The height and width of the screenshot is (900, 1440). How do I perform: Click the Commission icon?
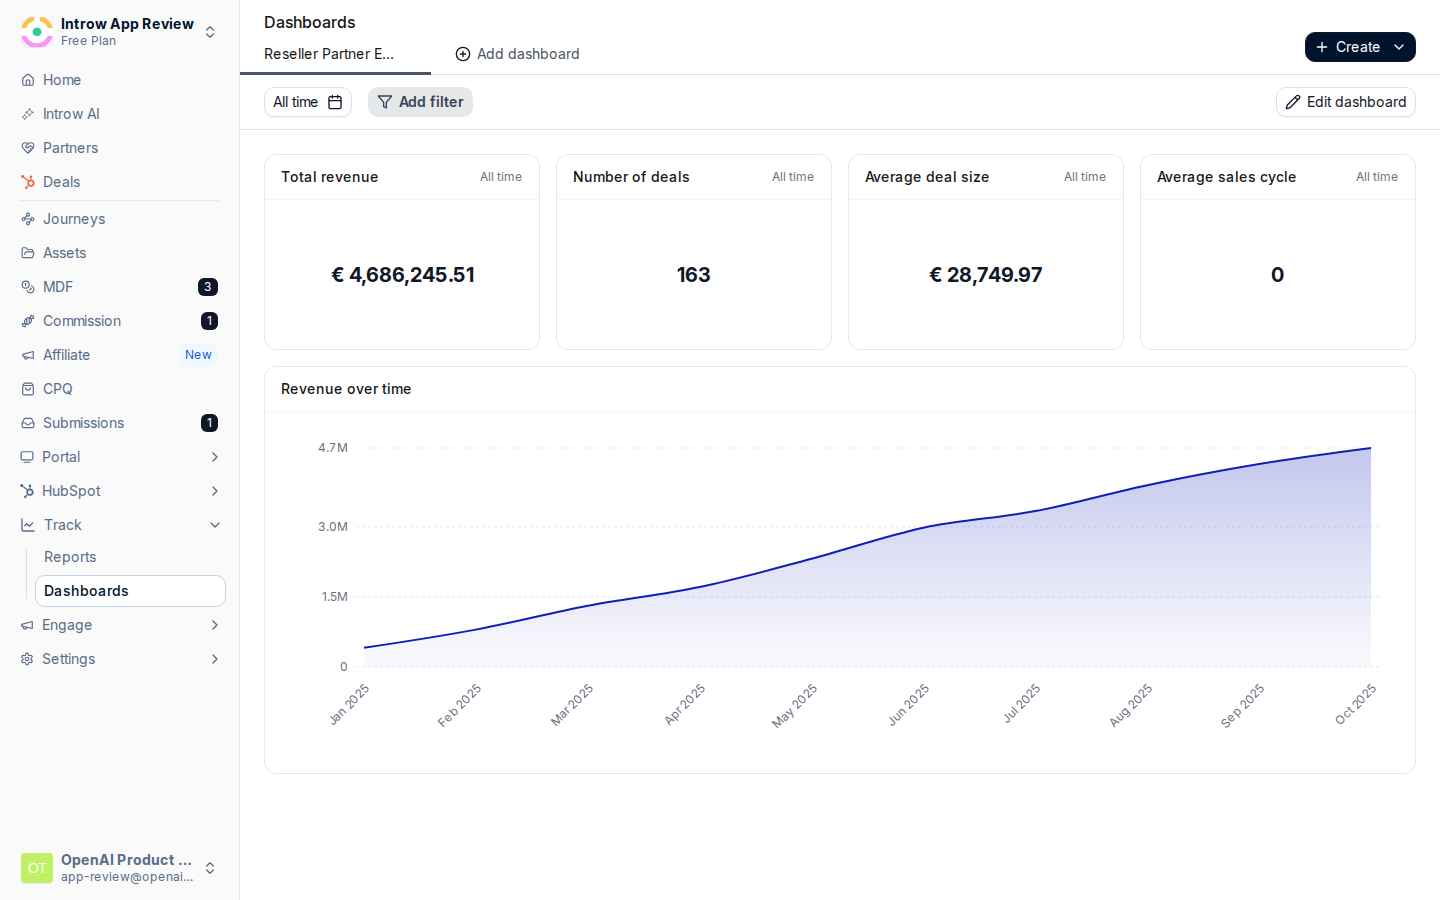point(28,321)
